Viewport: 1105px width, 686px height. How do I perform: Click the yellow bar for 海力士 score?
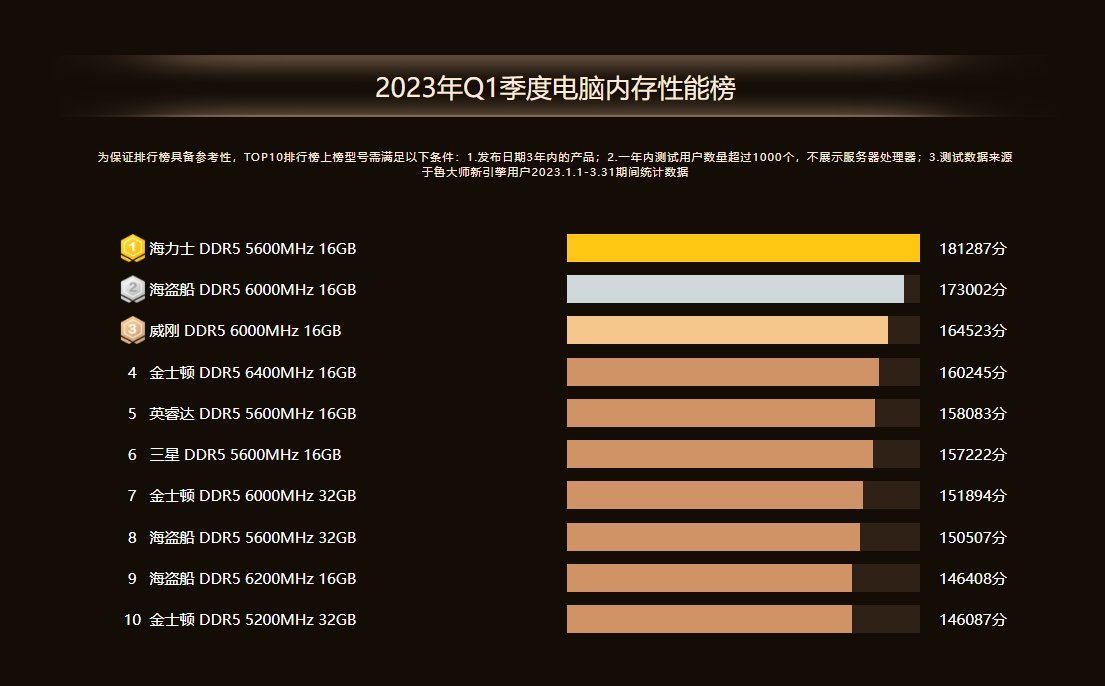(743, 248)
